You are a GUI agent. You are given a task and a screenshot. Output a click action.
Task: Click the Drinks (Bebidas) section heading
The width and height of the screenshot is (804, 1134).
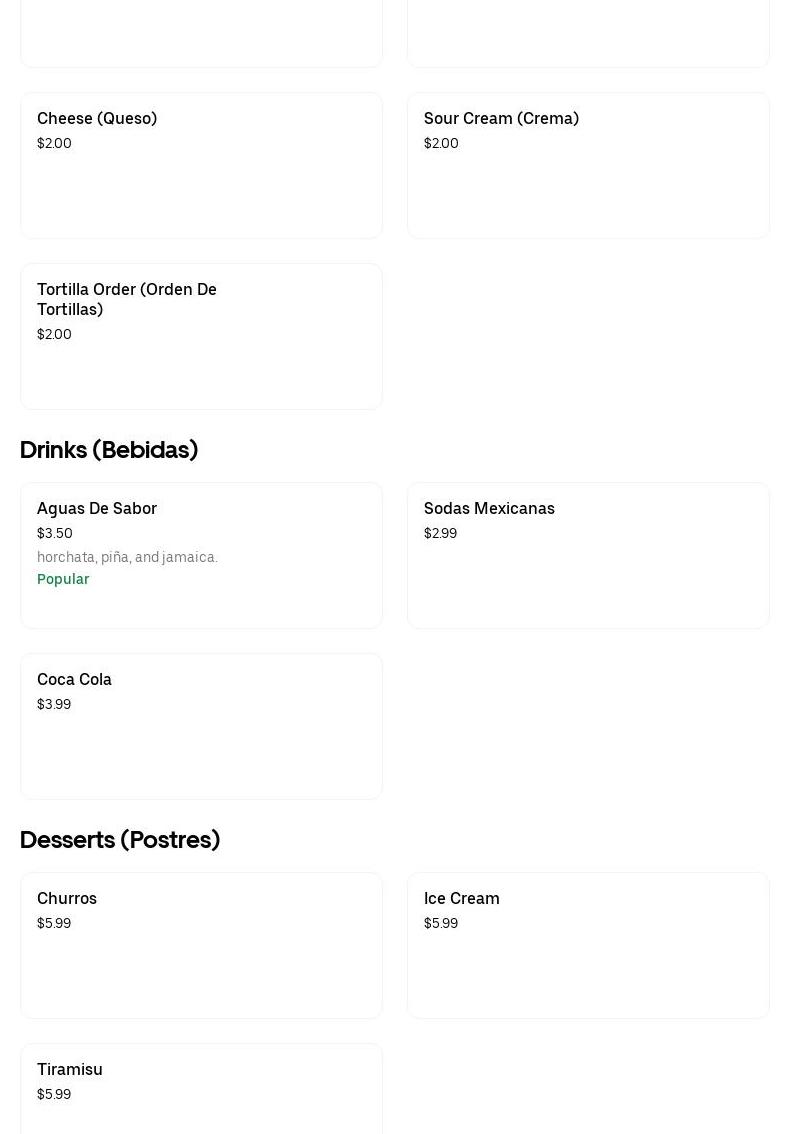(109, 450)
